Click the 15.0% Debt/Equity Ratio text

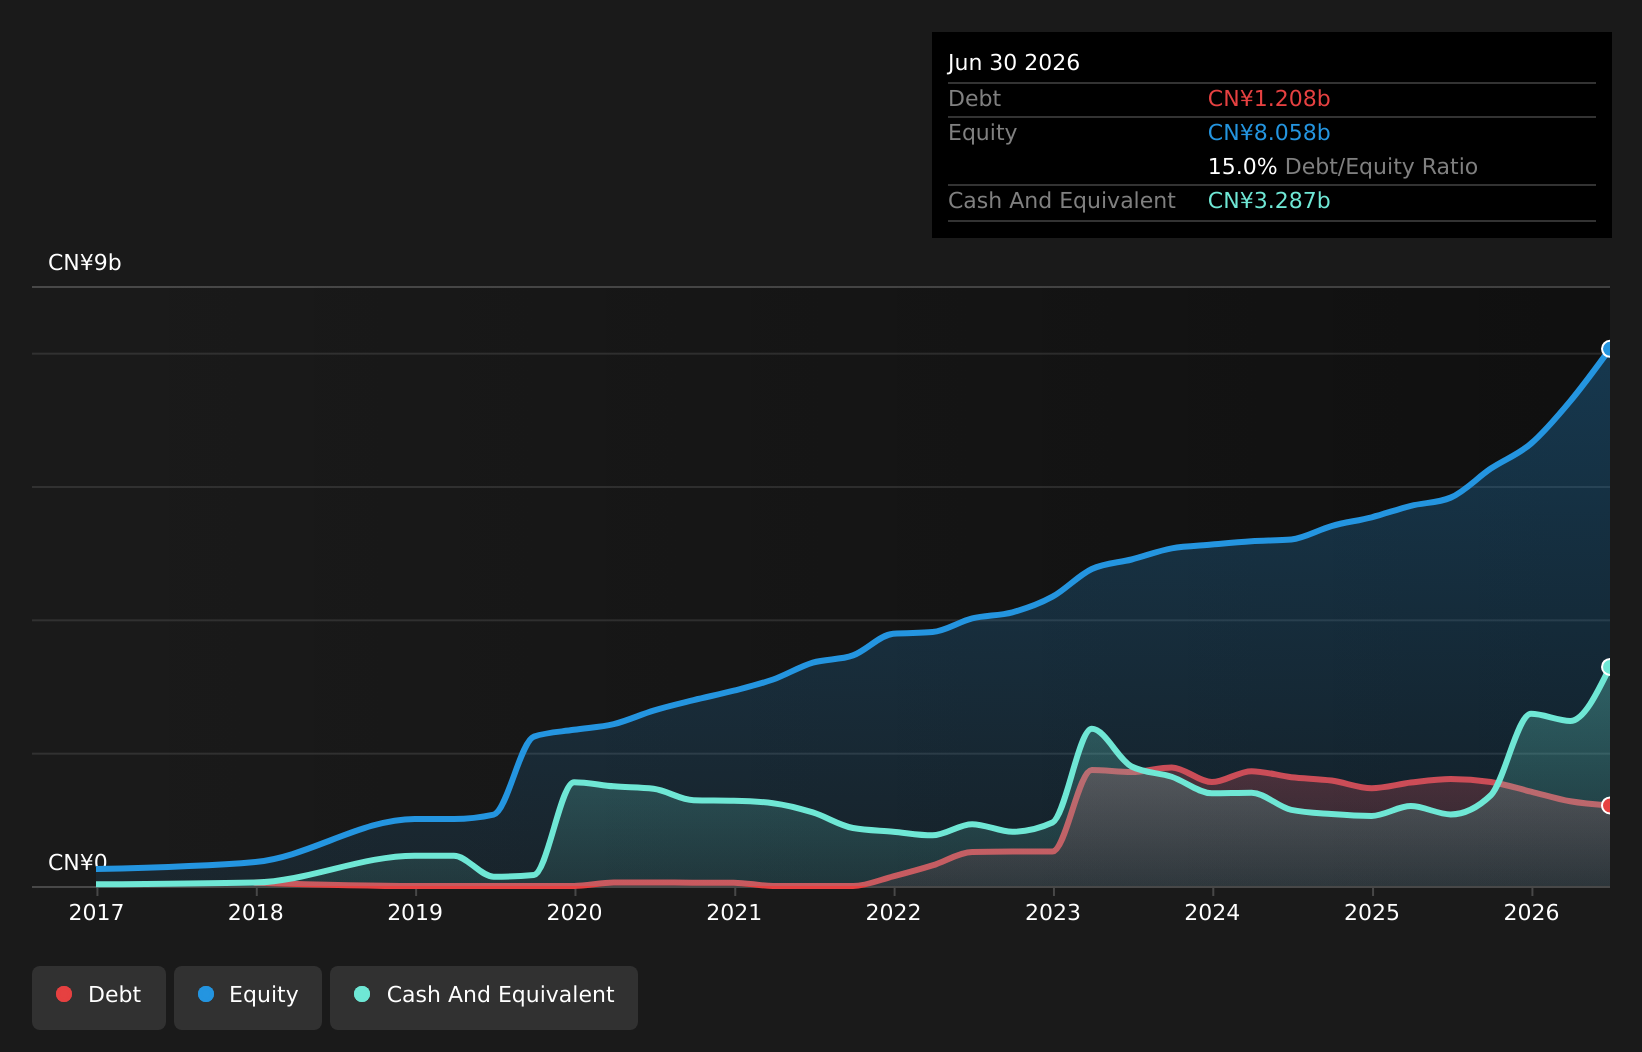coord(1343,167)
